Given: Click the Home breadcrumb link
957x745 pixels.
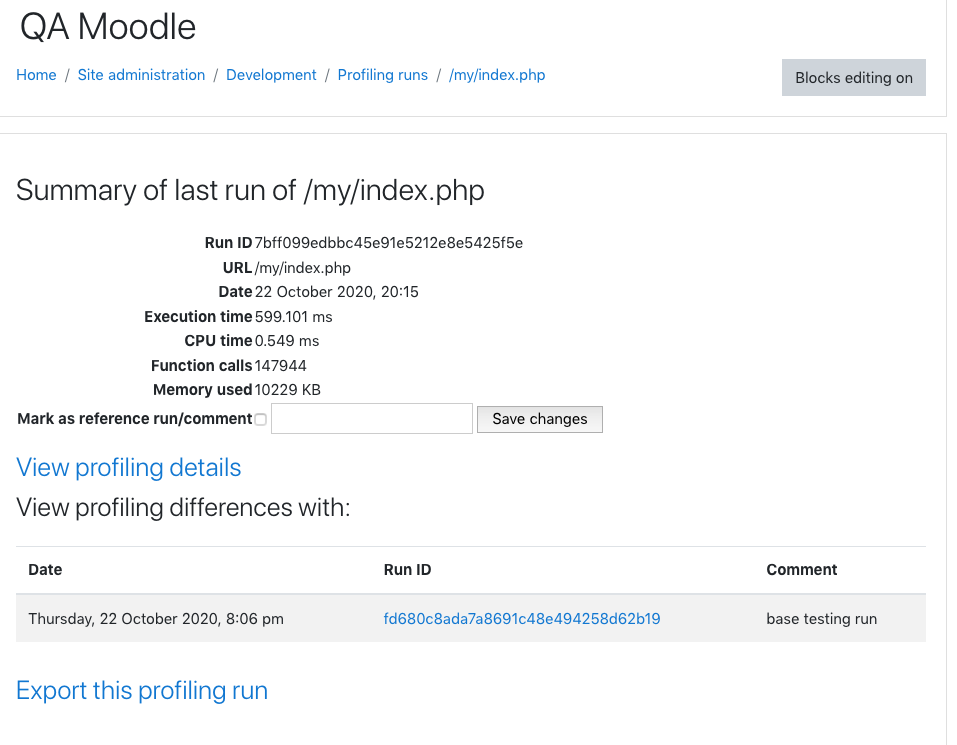Looking at the screenshot, I should 36,75.
